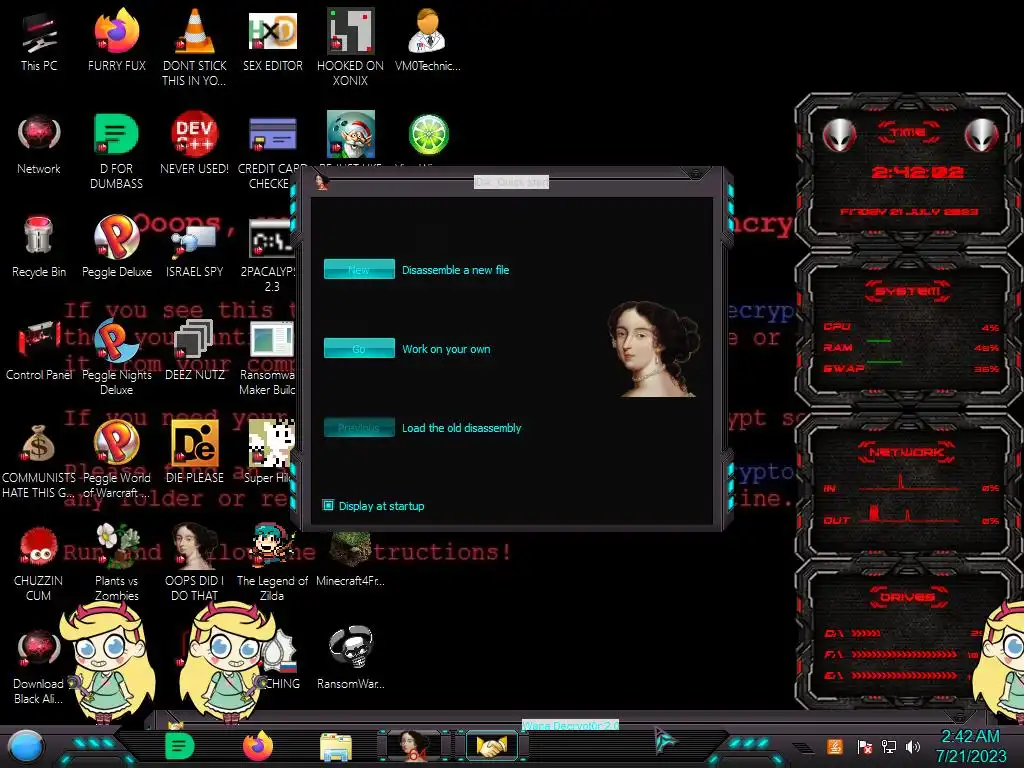Open the Recycle Bin desktop icon
Viewport: 1024px width, 768px height.
(x=39, y=247)
